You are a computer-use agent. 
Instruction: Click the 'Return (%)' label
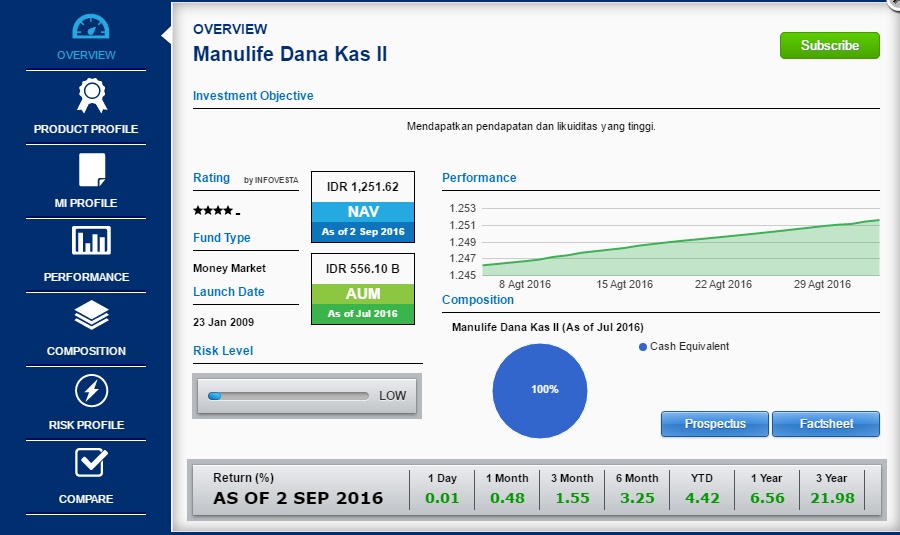(x=243, y=478)
